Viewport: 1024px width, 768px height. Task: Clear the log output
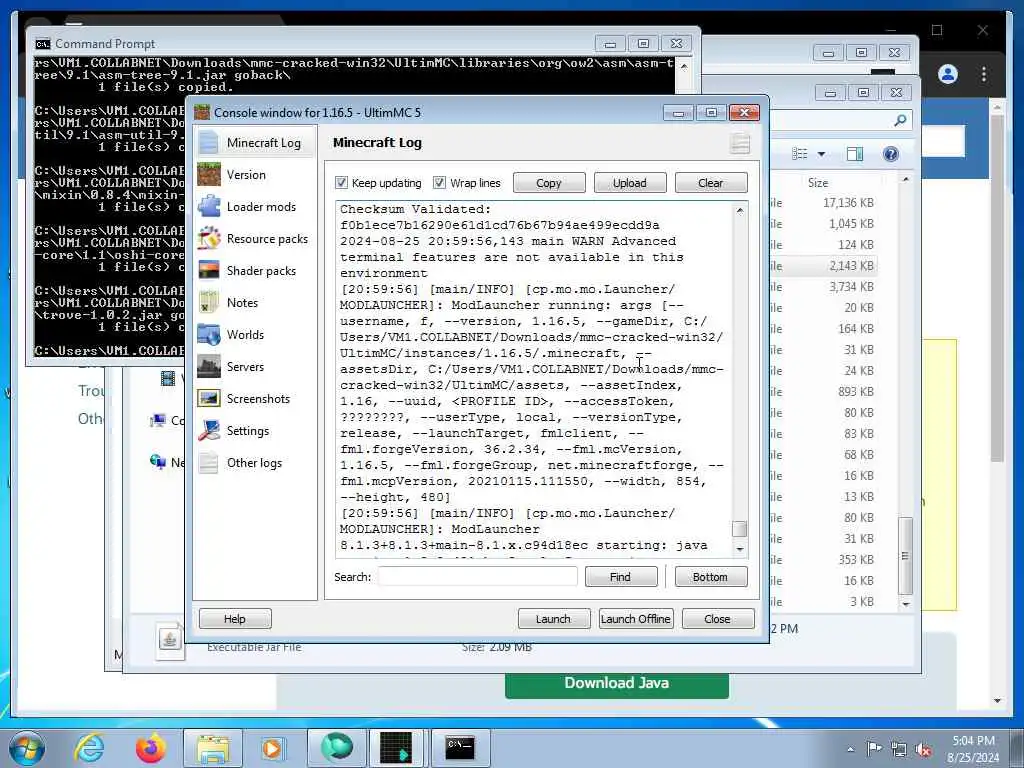coord(711,183)
